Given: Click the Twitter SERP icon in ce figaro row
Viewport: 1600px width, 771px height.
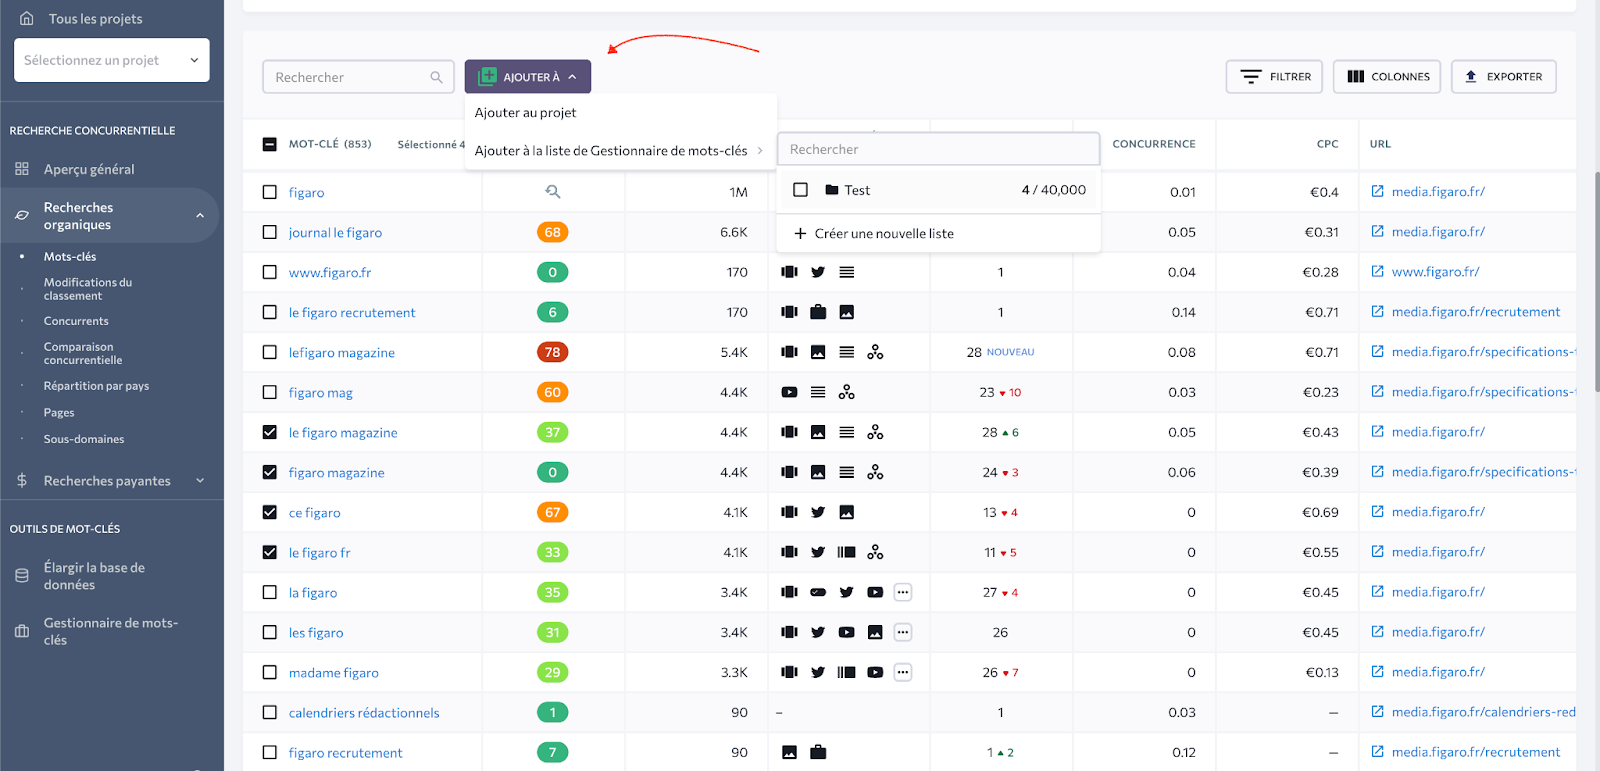Looking at the screenshot, I should pos(818,512).
